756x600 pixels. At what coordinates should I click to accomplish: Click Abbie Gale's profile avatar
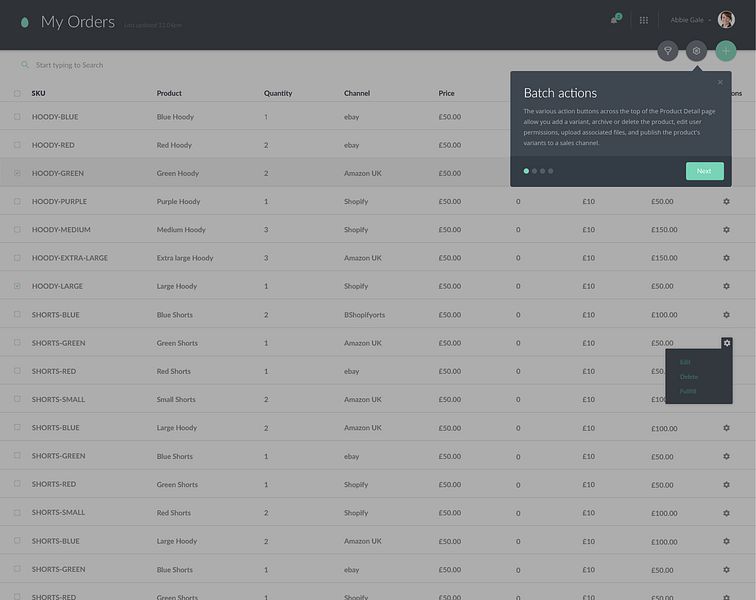tap(726, 20)
